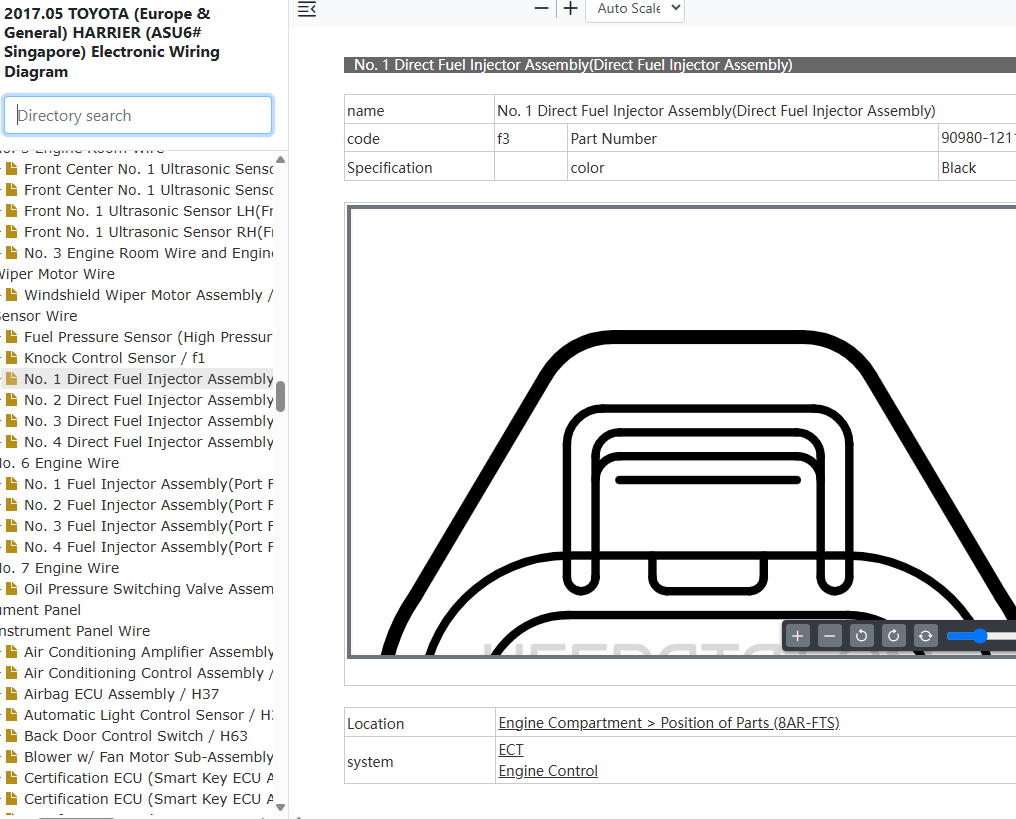This screenshot has height=819, width=1016.
Task: Zoom out the document with the minus icon beside Auto Scale
Action: [542, 8]
